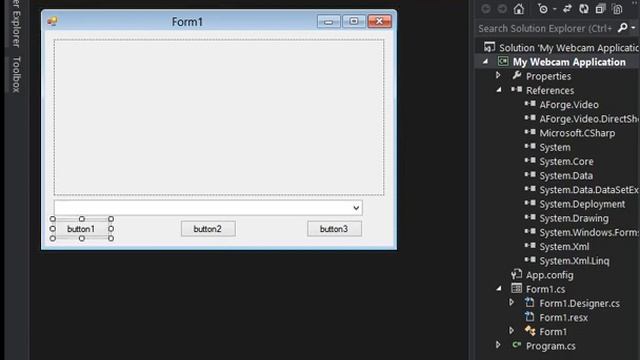Click button3 on the form designer
This screenshot has height=360, width=640.
[x=334, y=229]
